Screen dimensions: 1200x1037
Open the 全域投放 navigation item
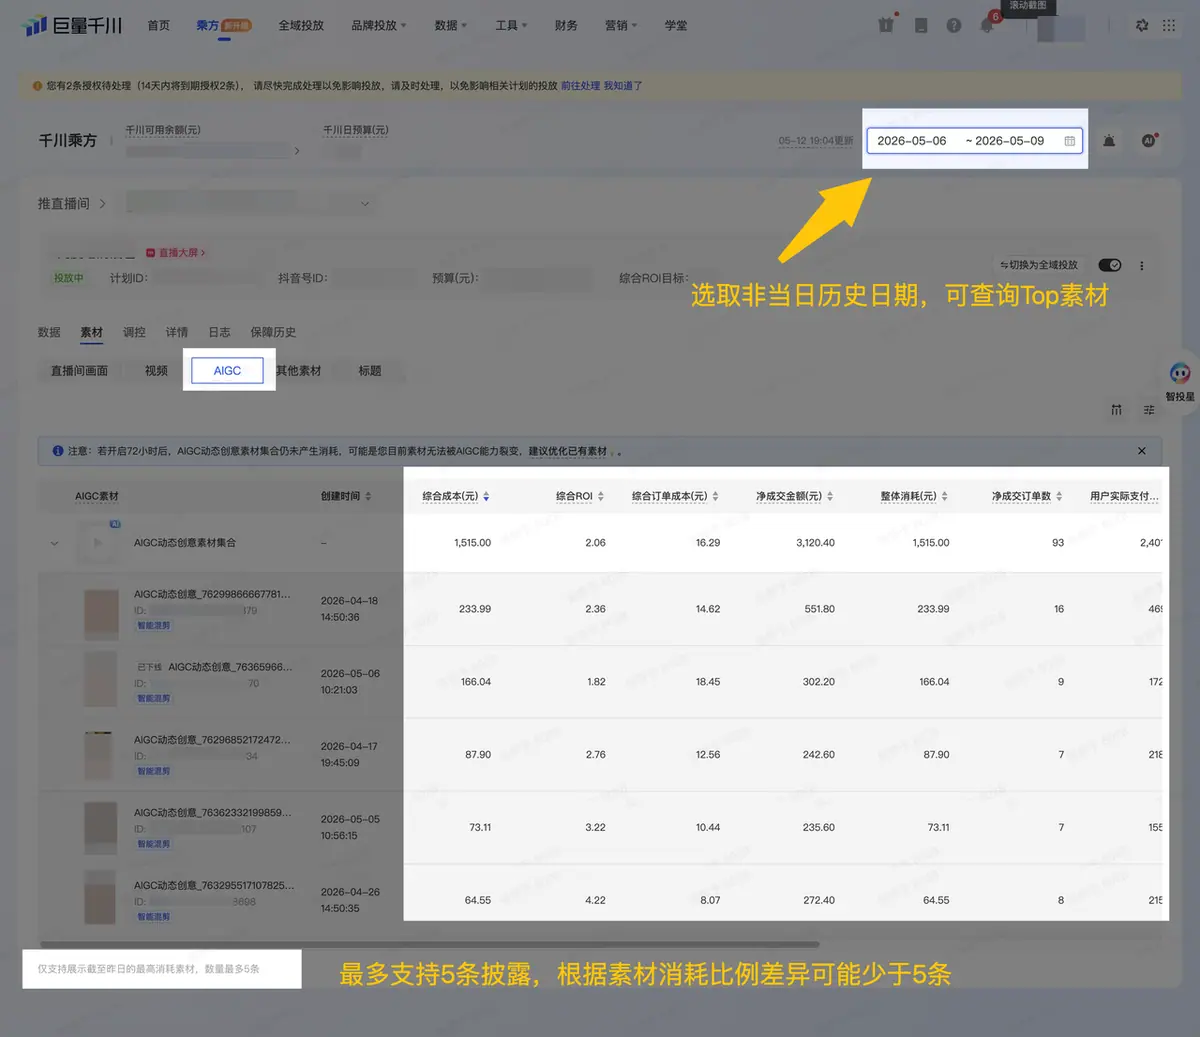(301, 26)
